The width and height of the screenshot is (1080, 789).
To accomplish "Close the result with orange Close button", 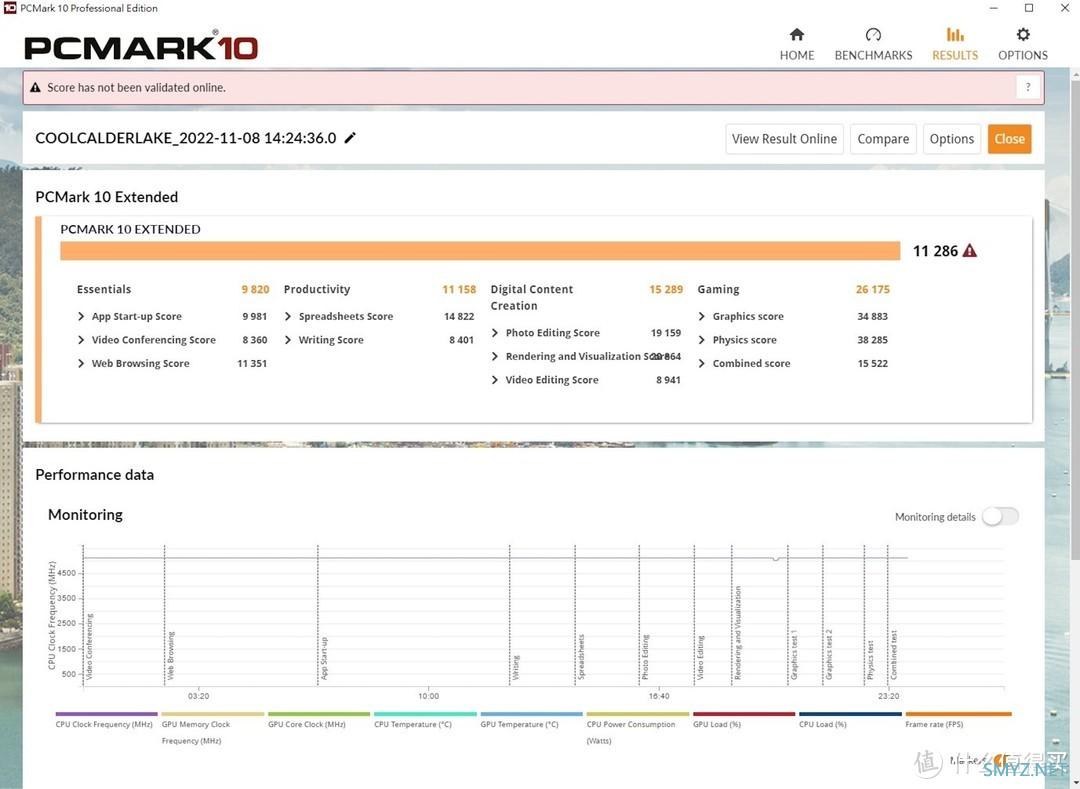I will (1009, 139).
